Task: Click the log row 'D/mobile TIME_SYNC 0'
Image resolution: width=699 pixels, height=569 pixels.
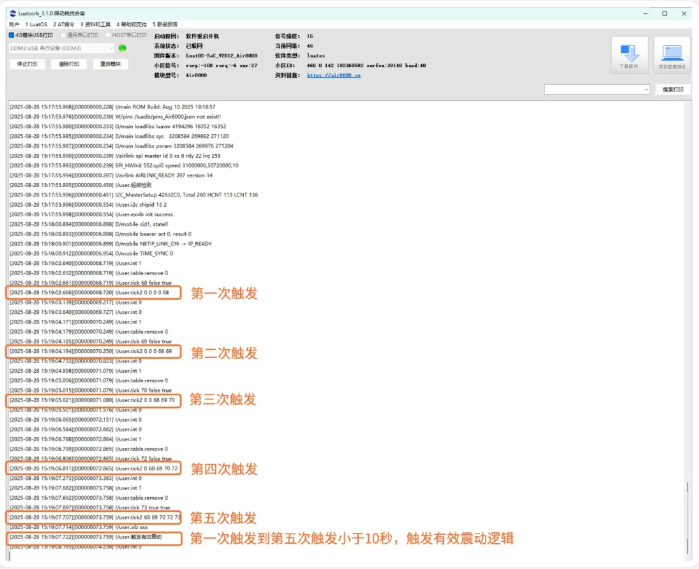Action: [x=91, y=254]
